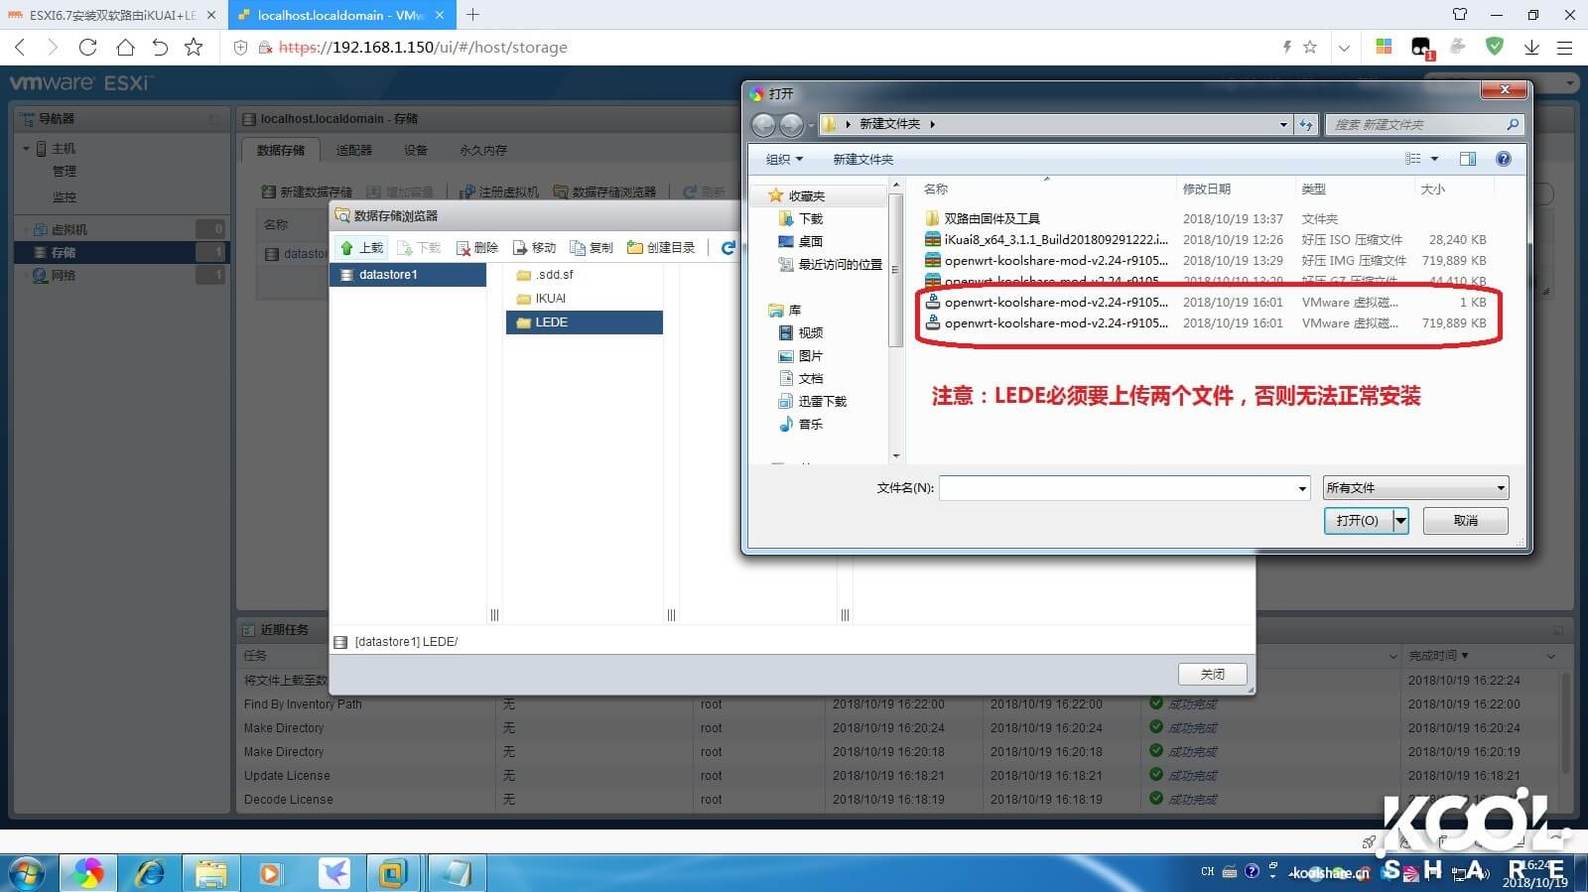This screenshot has width=1588, height=892.
Task: Switch to the devices (设备) tab
Action: pos(416,150)
